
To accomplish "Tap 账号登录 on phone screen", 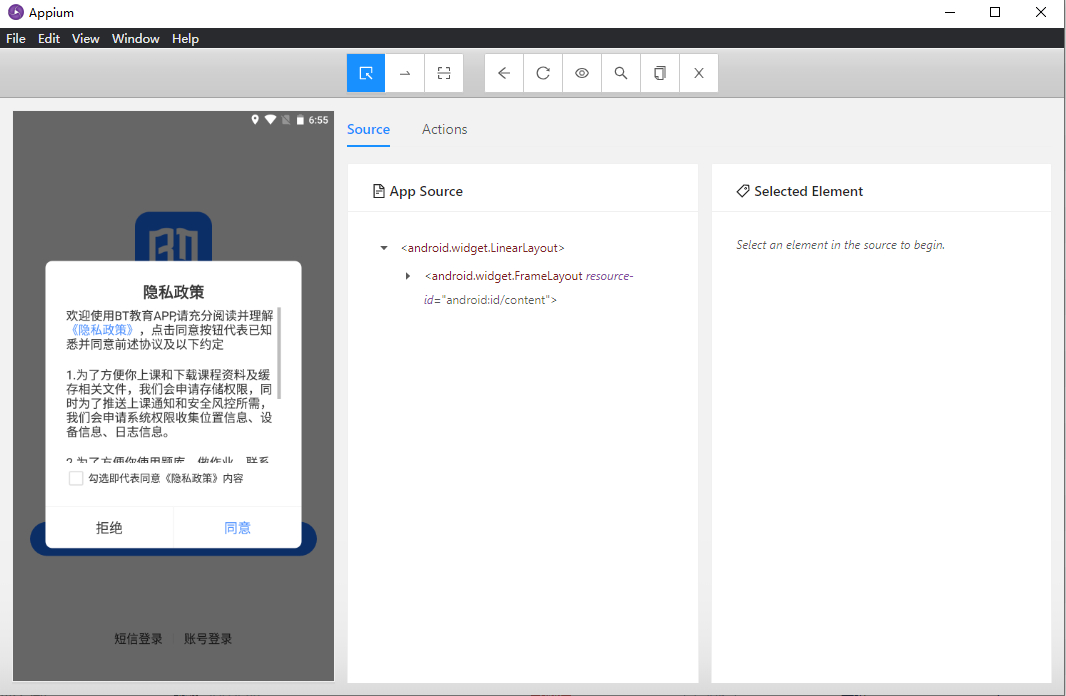I will tap(208, 639).
